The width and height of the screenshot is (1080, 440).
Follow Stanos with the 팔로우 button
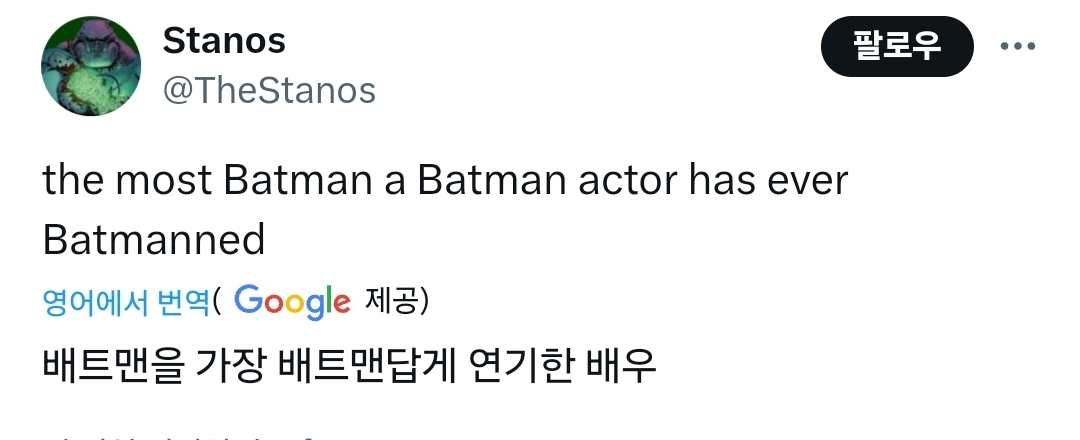pyautogui.click(x=897, y=46)
